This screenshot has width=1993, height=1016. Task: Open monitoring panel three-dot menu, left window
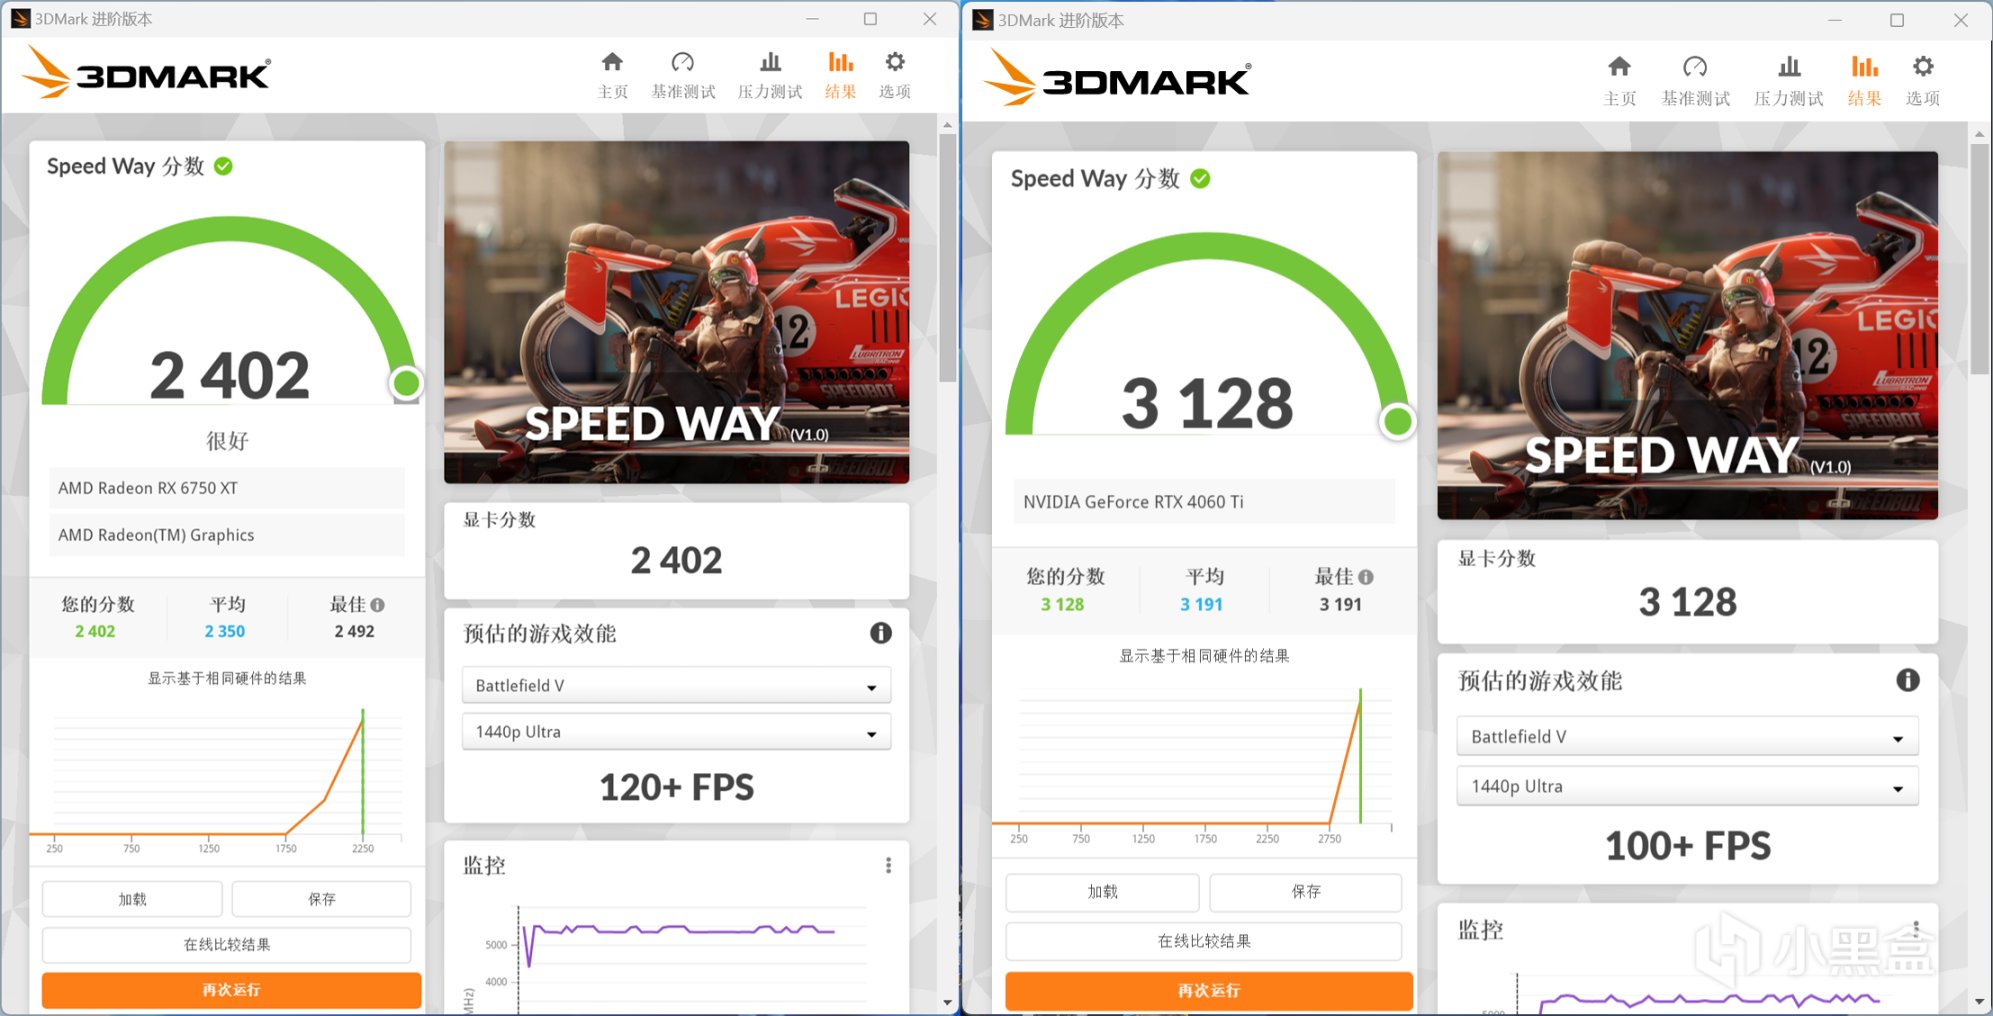888,866
